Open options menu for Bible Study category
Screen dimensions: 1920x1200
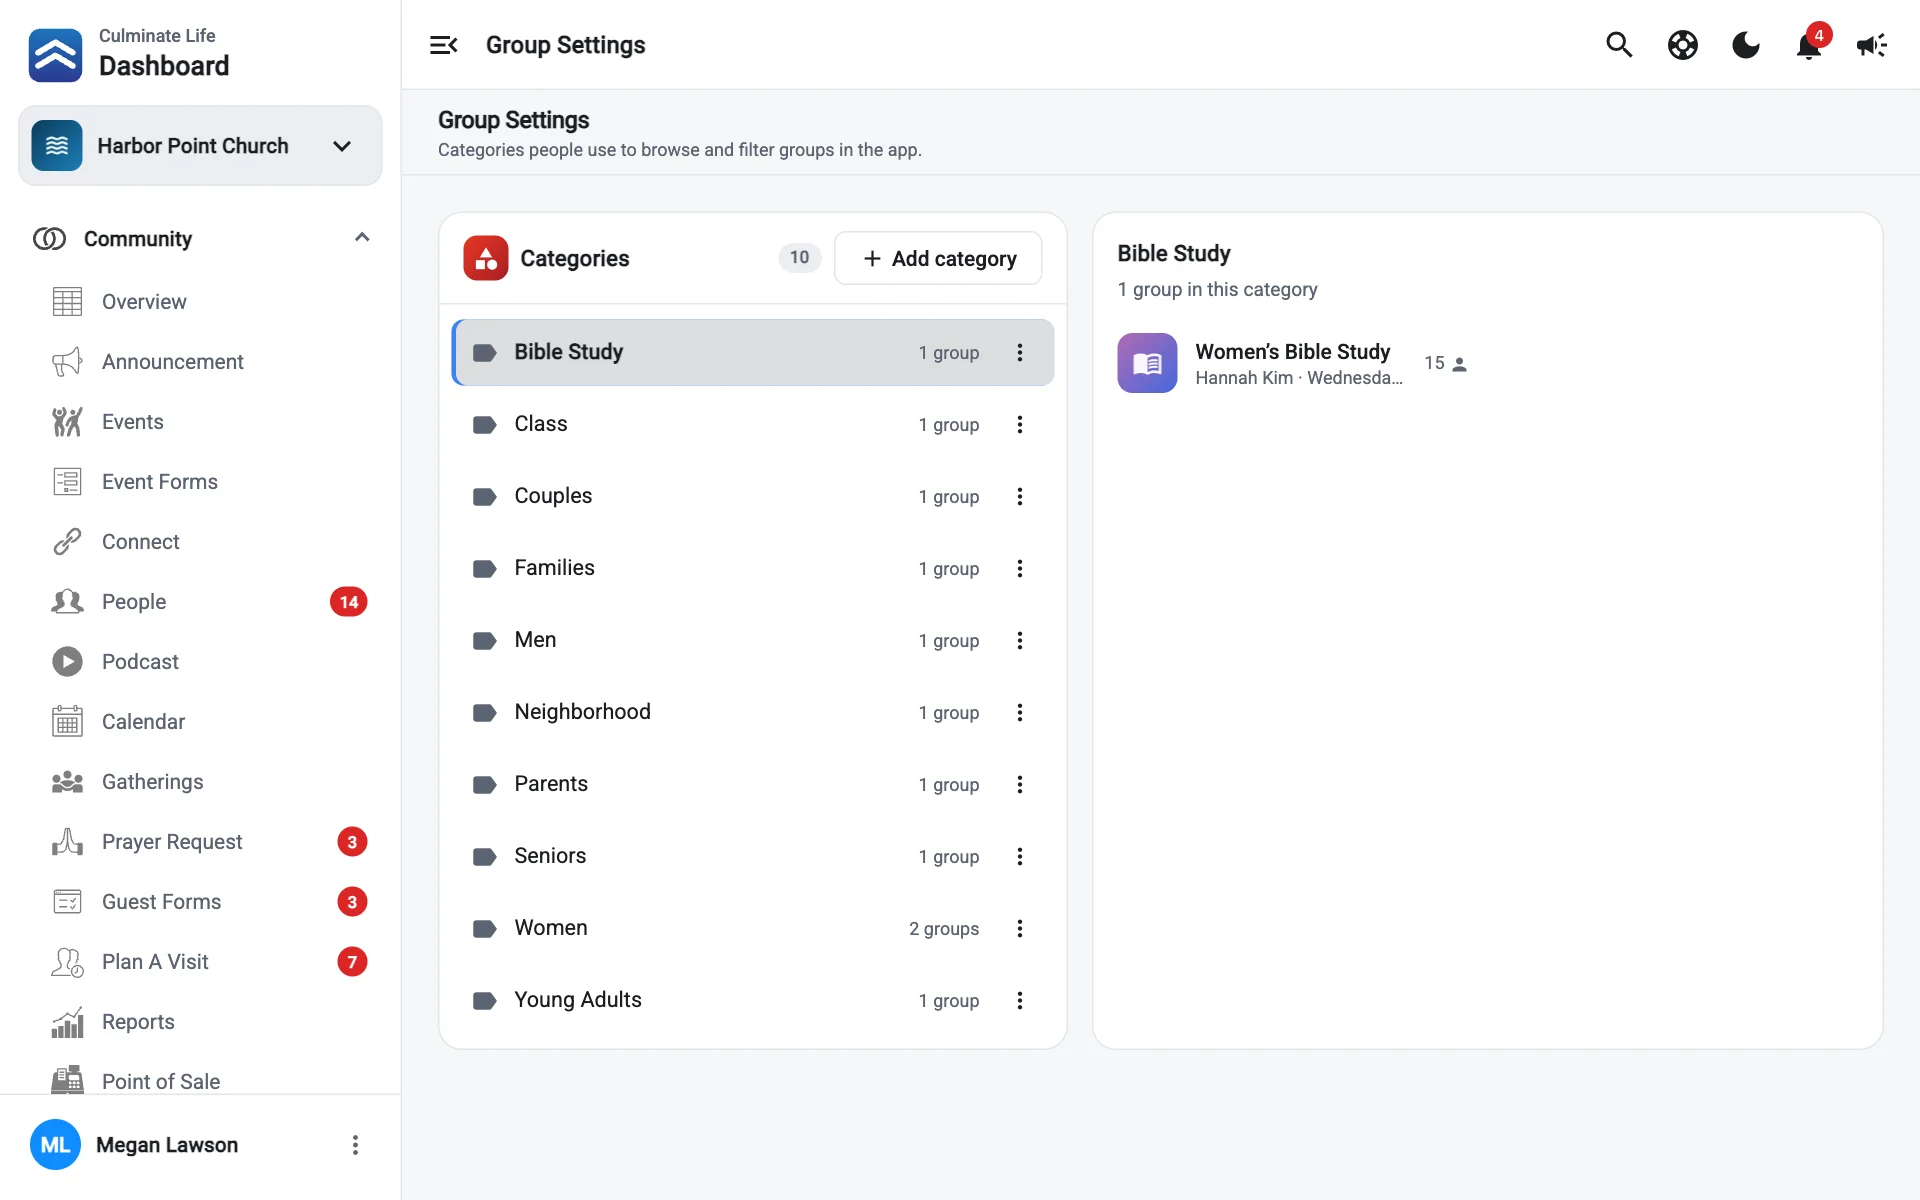coord(1020,352)
